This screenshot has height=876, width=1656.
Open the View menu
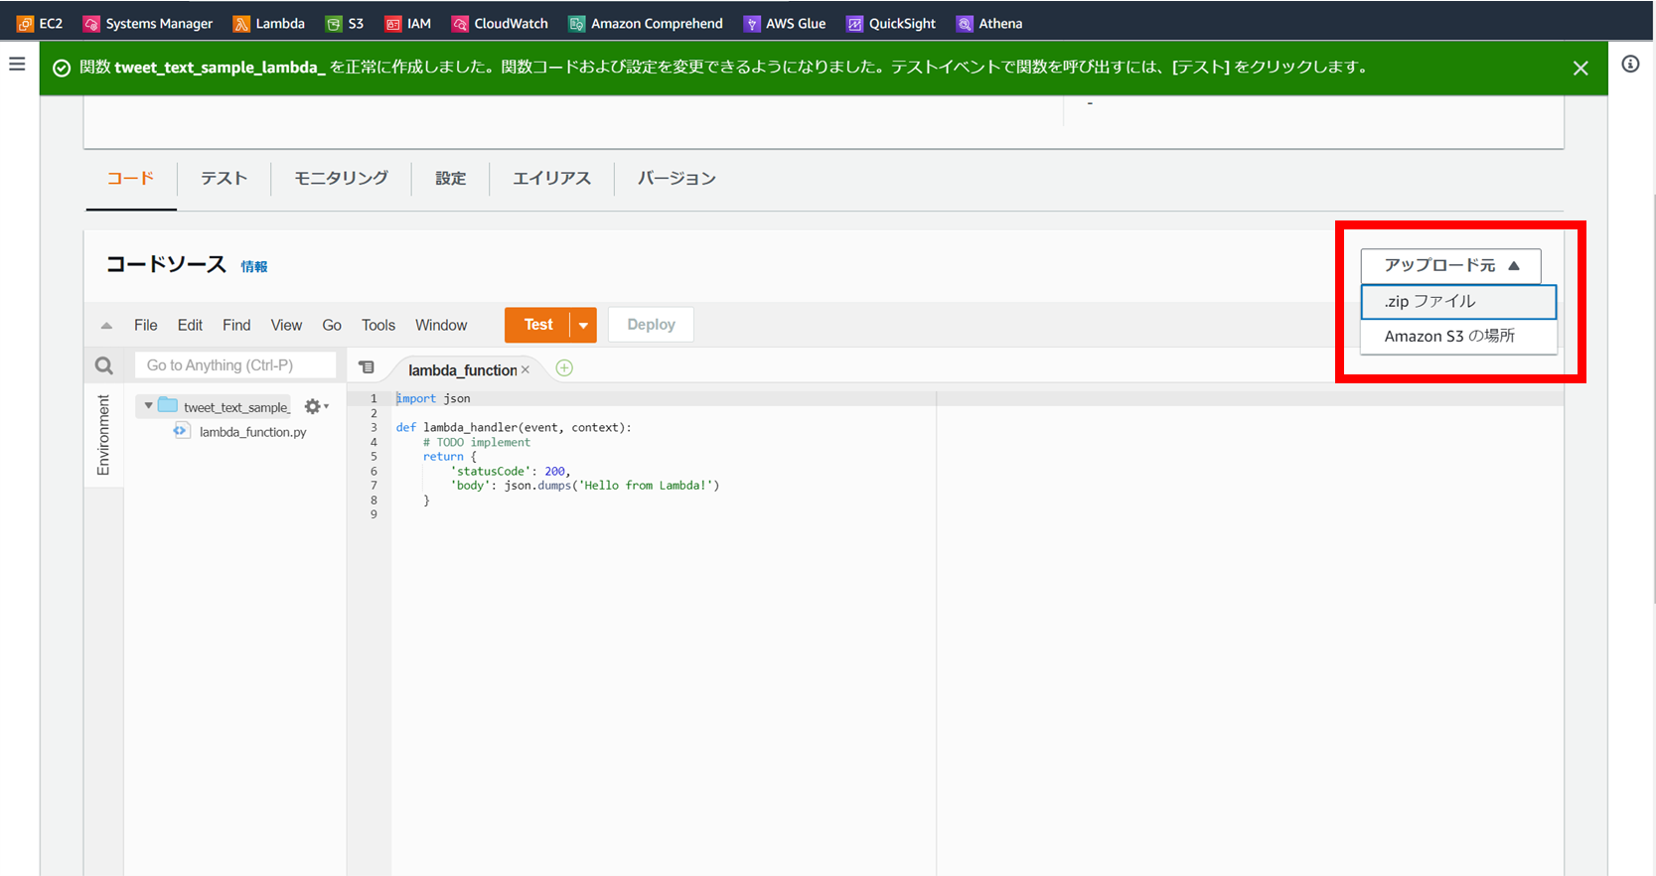[x=286, y=325]
